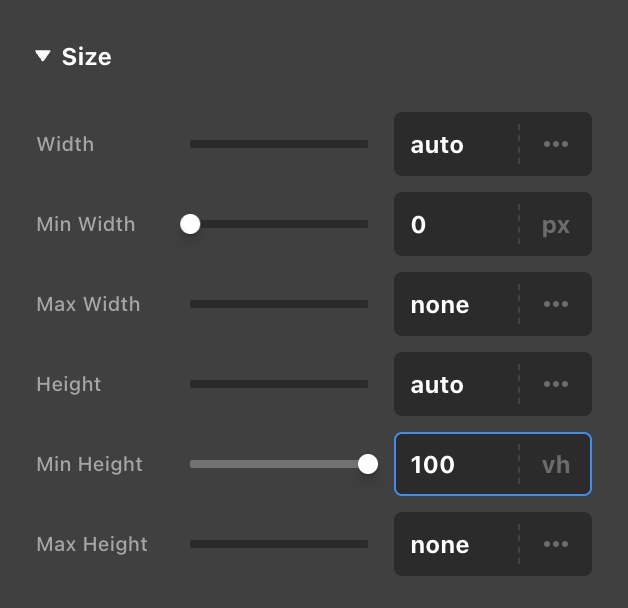Click the Height auto value field
The height and width of the screenshot is (608, 628).
point(455,384)
